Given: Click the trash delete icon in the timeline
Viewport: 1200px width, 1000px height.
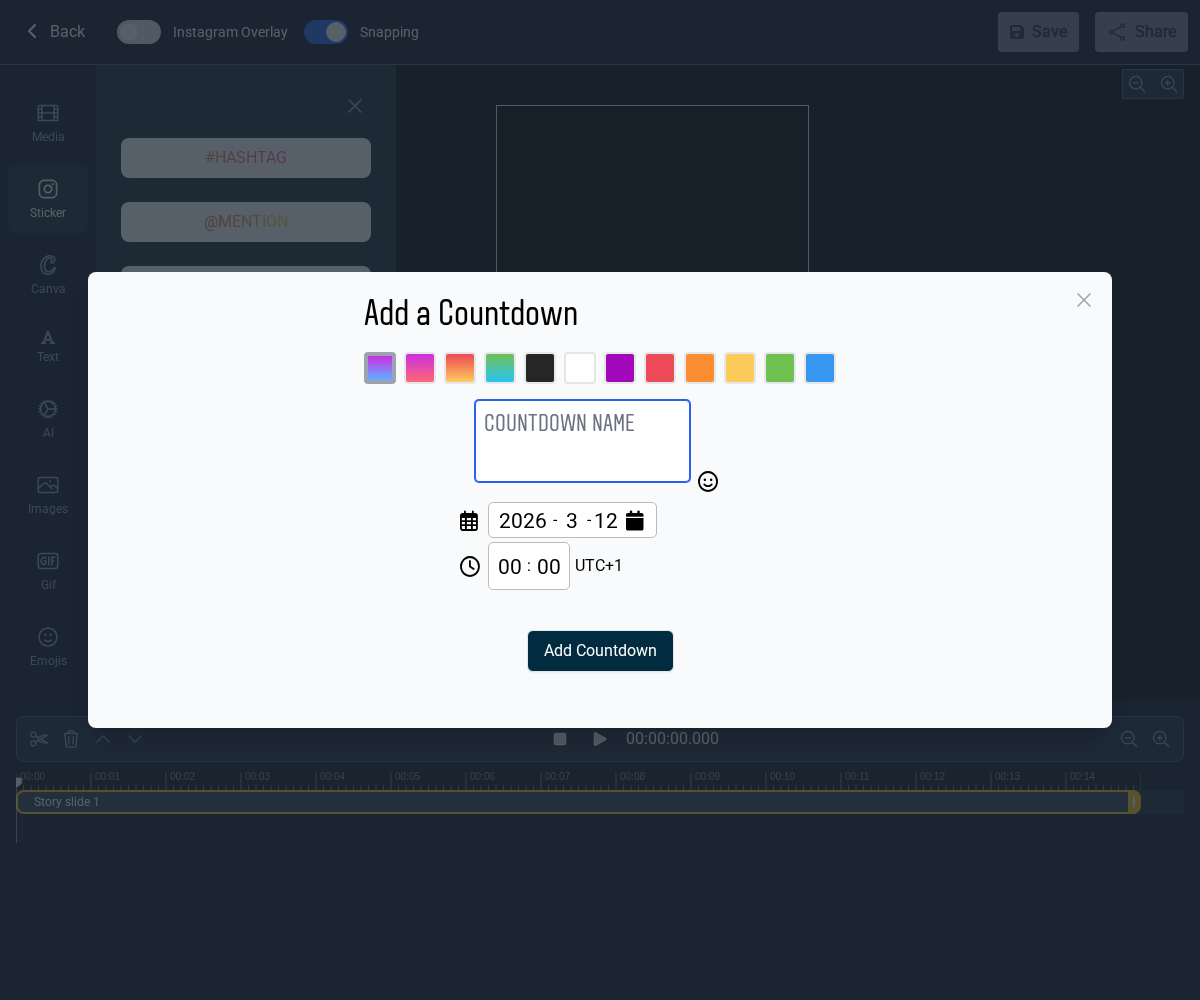Looking at the screenshot, I should [71, 738].
